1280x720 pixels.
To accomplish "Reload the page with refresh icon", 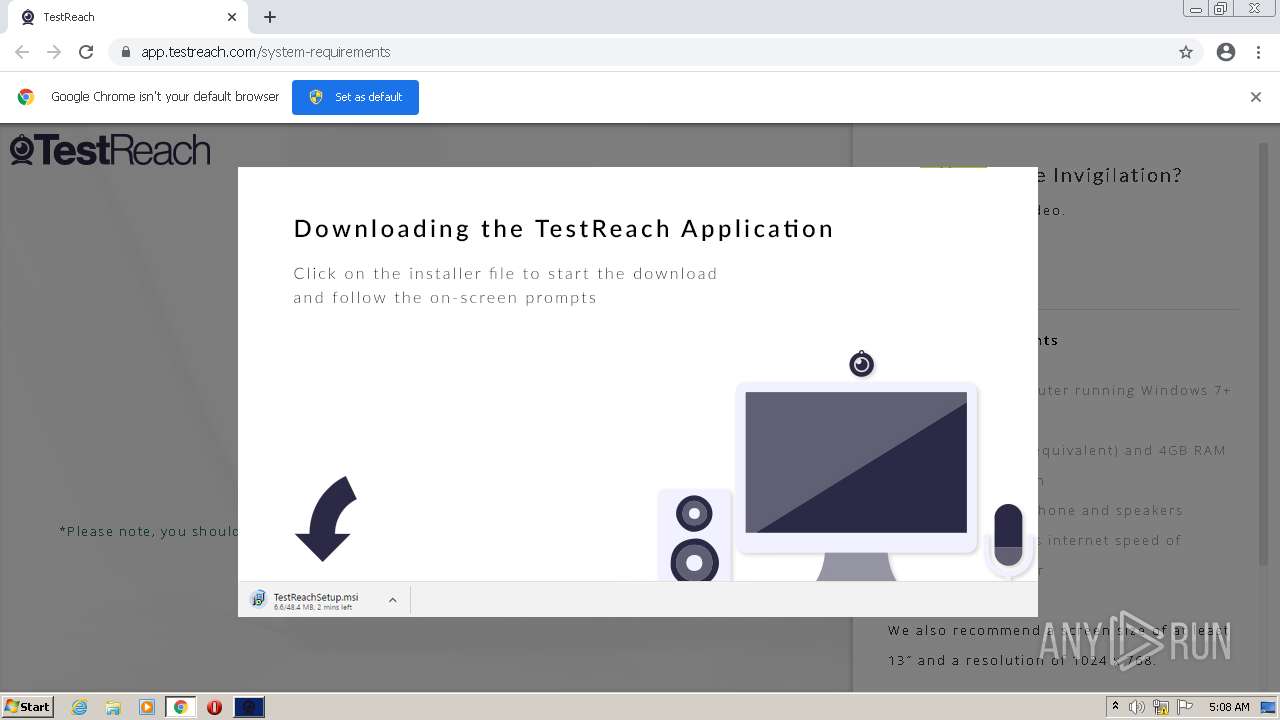I will 86,52.
